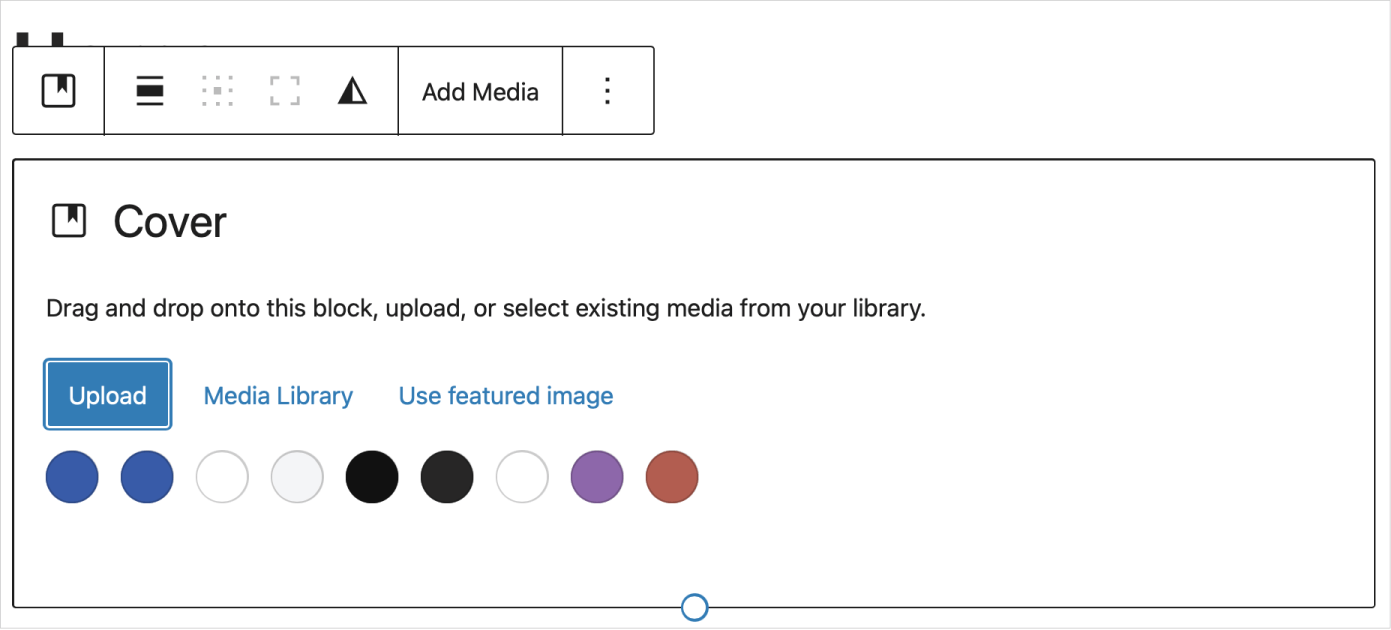This screenshot has width=1391, height=630.
Task: Pick the reddish-brown color swatch
Action: (672, 477)
